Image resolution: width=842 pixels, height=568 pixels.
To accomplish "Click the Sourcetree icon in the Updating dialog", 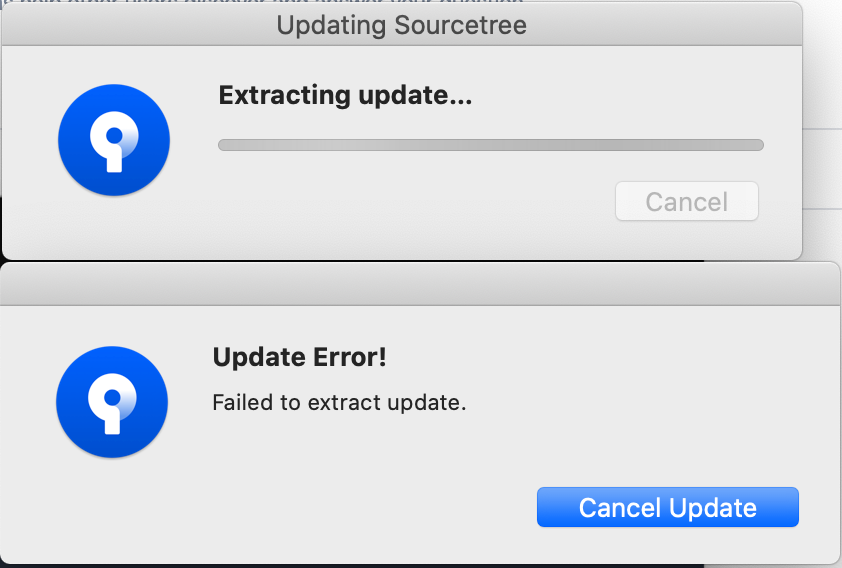I will 114,140.
